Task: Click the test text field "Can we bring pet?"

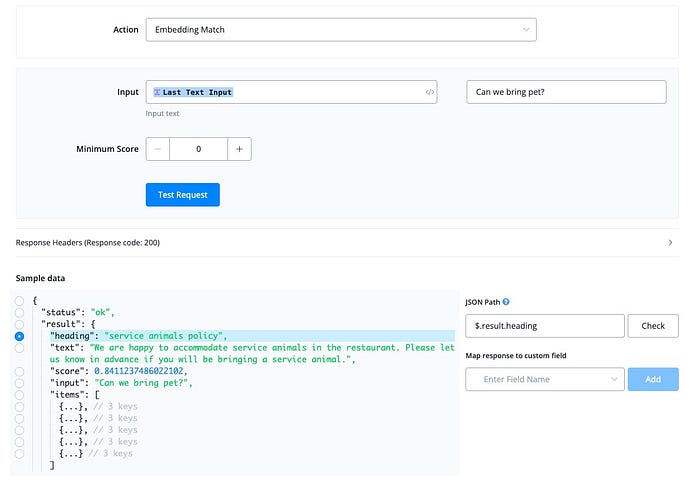Action: 566,92
